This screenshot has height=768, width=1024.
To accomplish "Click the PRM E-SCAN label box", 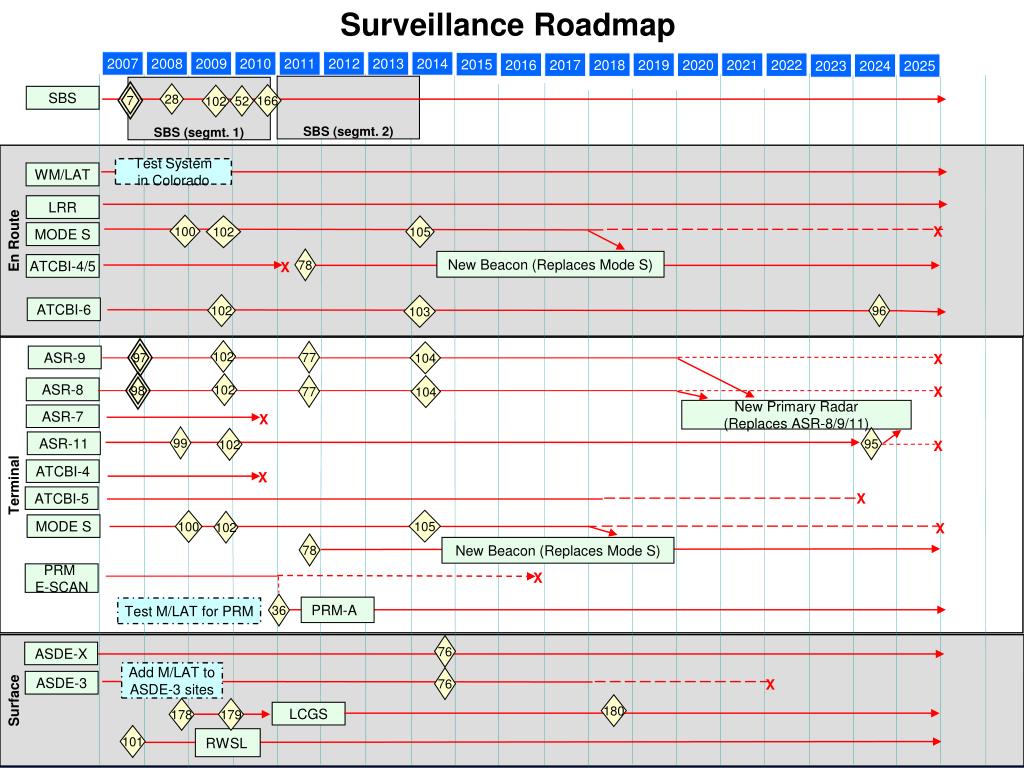I will [61, 578].
